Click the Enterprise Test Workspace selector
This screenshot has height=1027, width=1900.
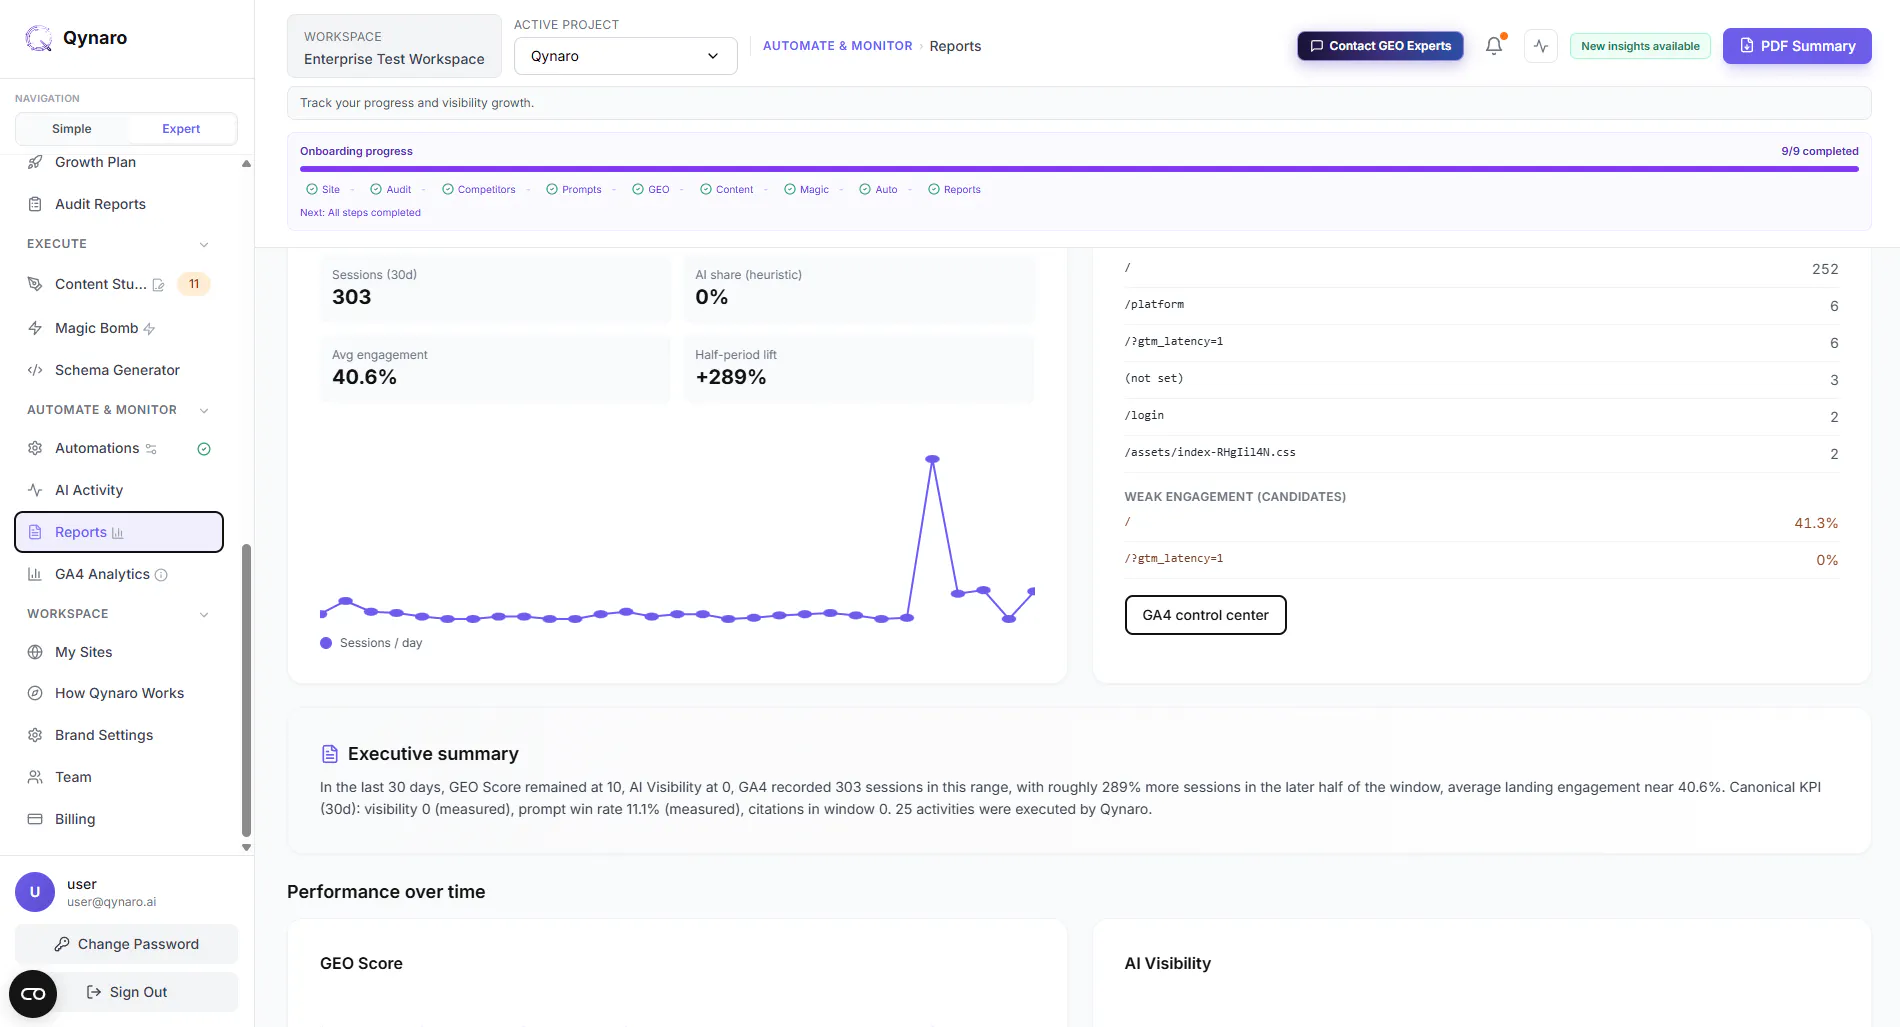pyautogui.click(x=394, y=47)
